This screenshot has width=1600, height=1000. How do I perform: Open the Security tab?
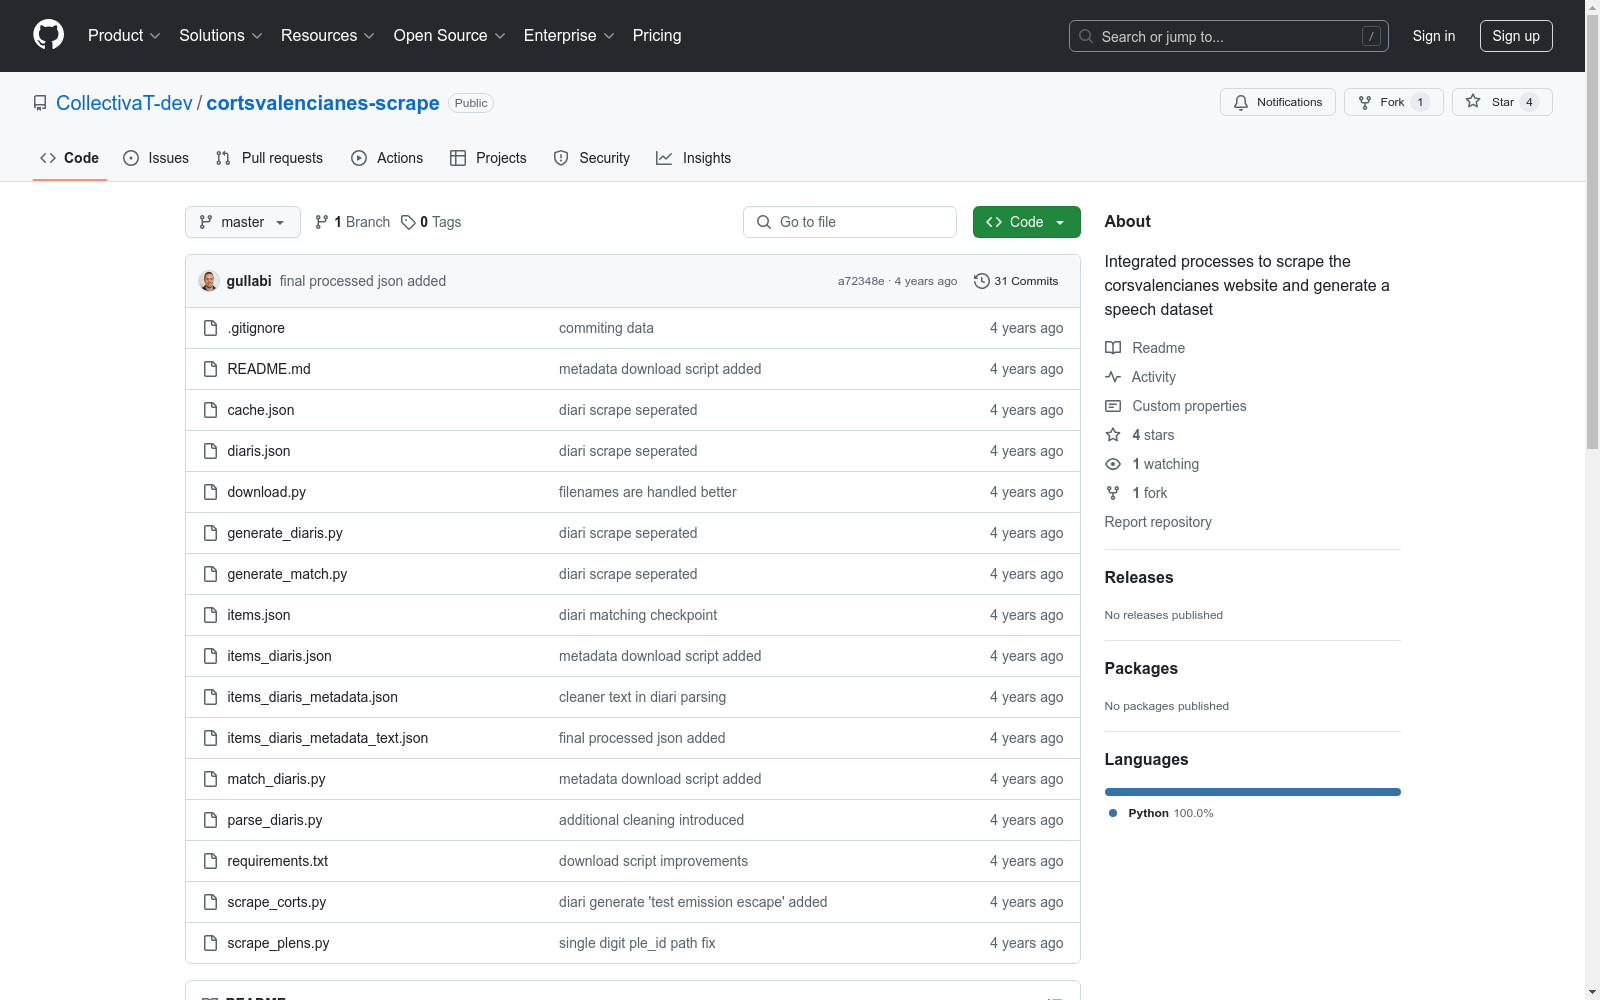click(x=592, y=158)
